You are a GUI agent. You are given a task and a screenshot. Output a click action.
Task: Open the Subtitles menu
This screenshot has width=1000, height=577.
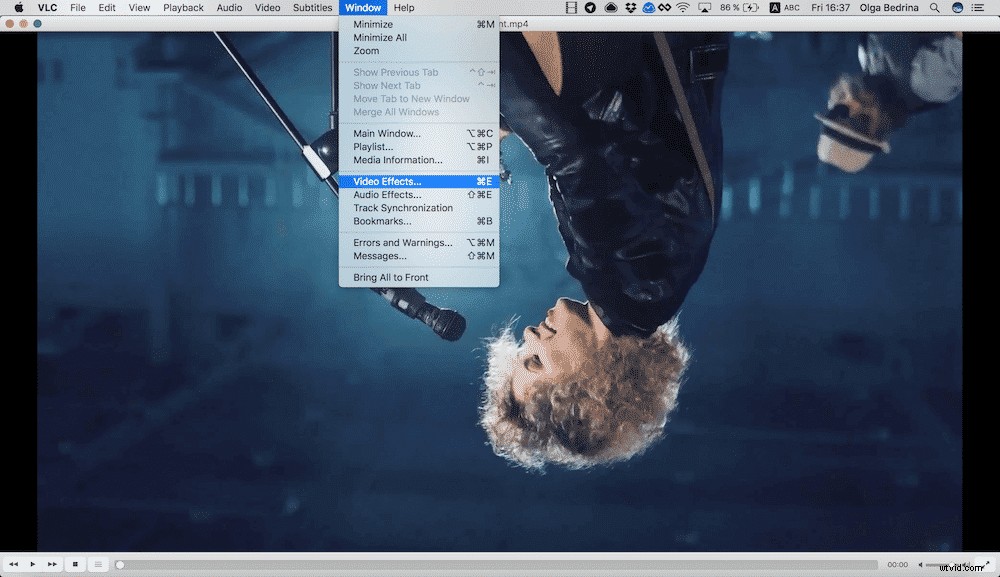click(x=312, y=8)
